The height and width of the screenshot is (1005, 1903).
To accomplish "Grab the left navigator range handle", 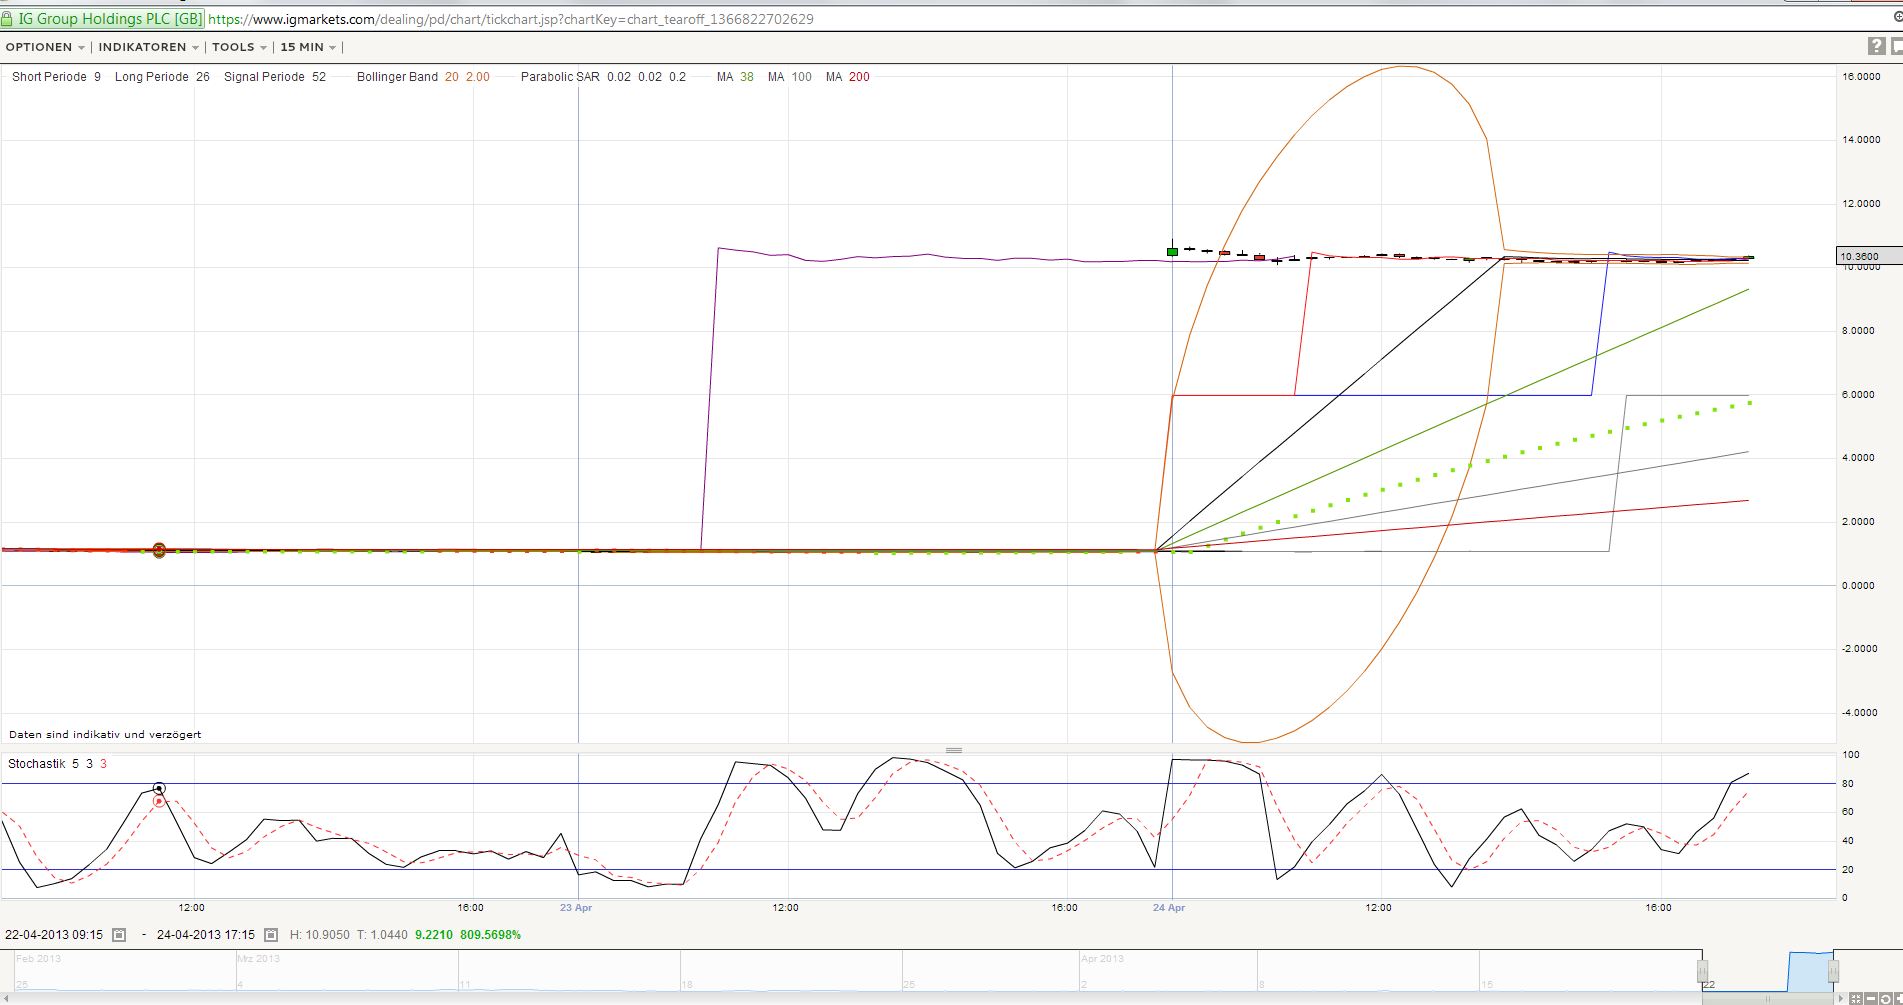I will coord(1702,971).
